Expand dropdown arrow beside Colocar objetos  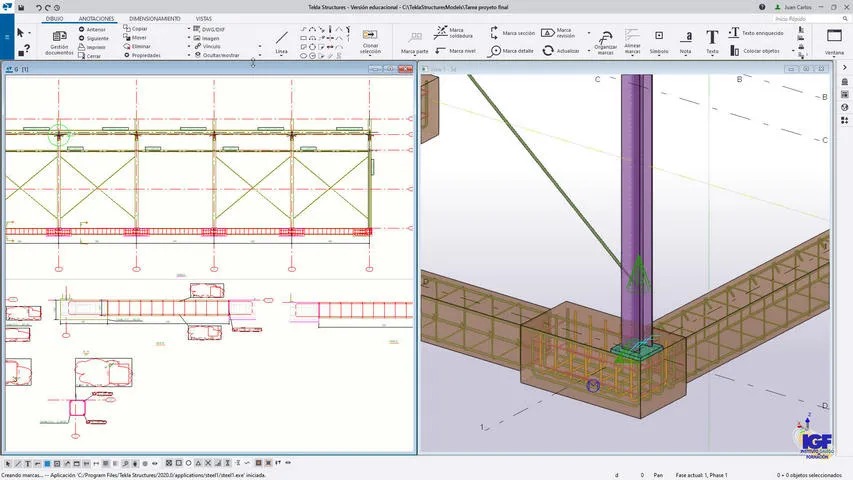point(793,51)
